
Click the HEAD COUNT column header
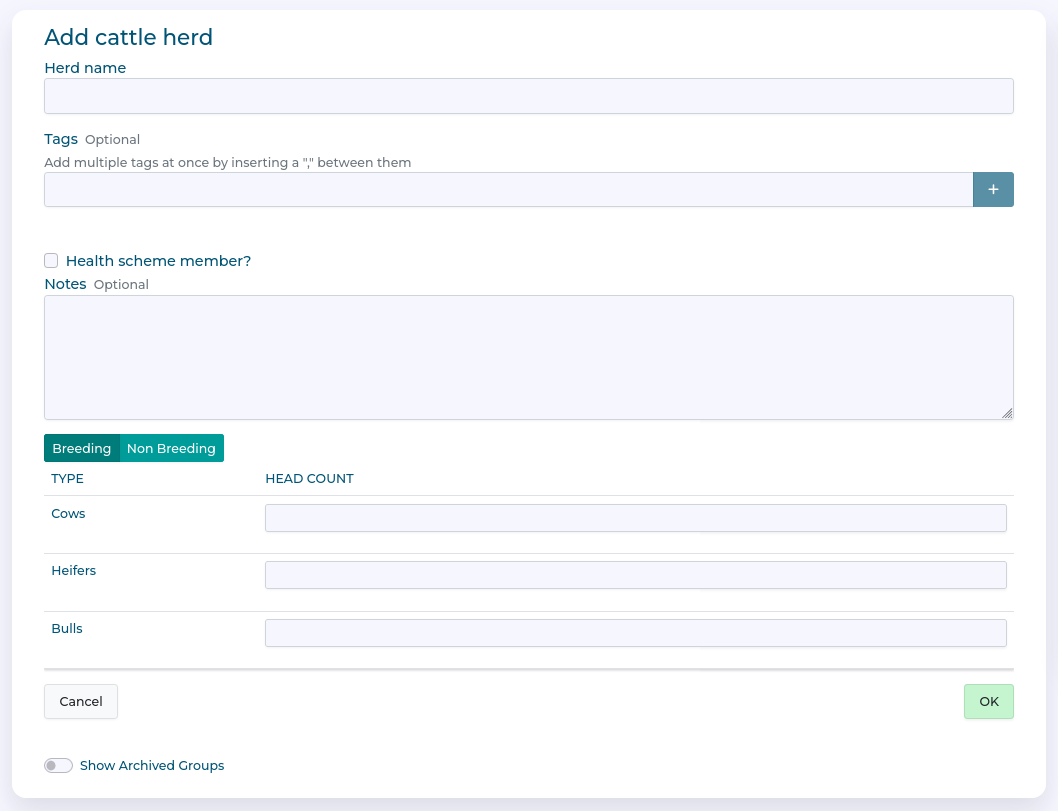coord(309,479)
